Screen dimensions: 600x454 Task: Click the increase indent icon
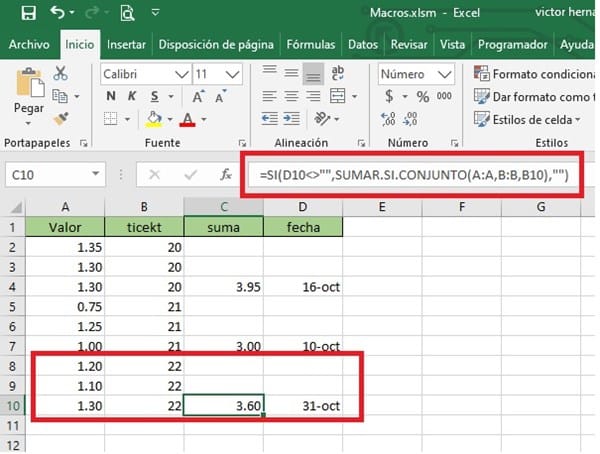[x=292, y=119]
